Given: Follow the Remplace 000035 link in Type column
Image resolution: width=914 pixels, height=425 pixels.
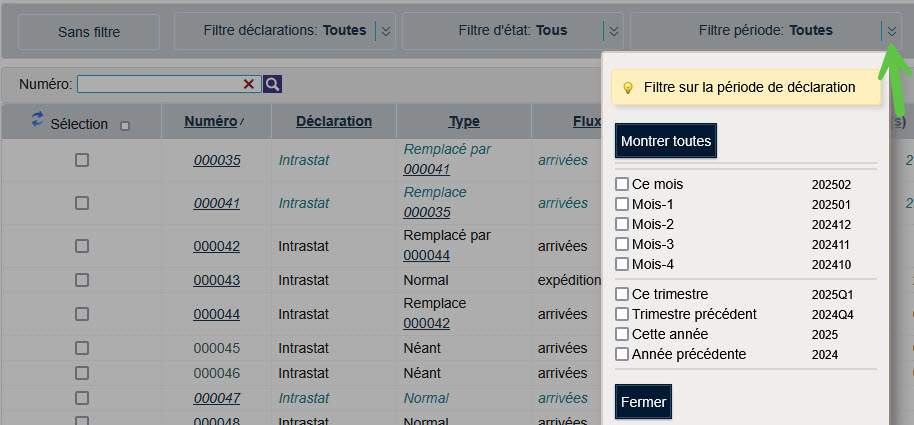Looking at the screenshot, I should coord(427,213).
